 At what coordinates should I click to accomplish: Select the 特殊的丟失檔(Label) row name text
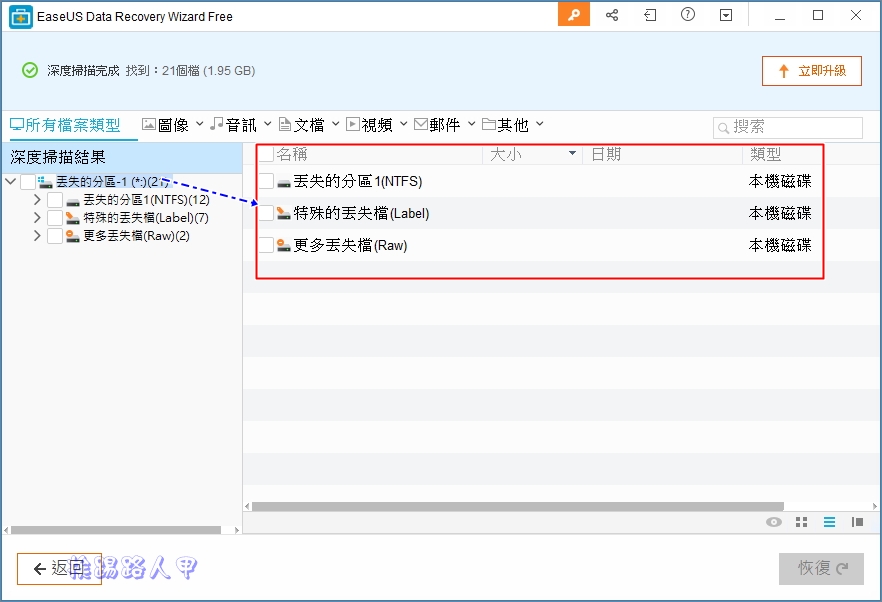(361, 213)
